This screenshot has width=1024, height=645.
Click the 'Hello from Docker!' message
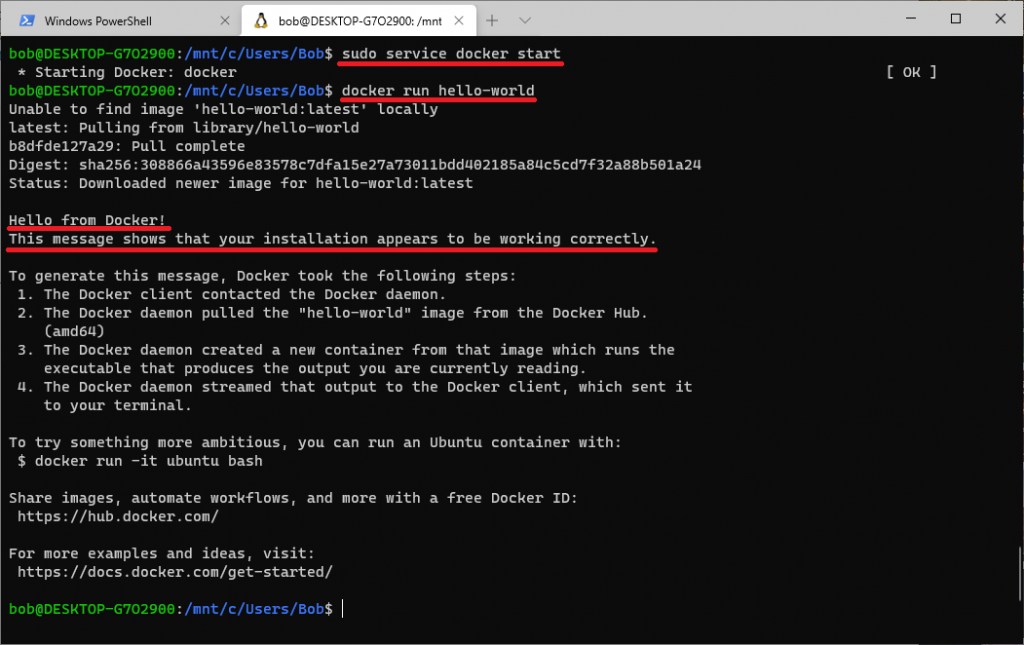coord(88,220)
